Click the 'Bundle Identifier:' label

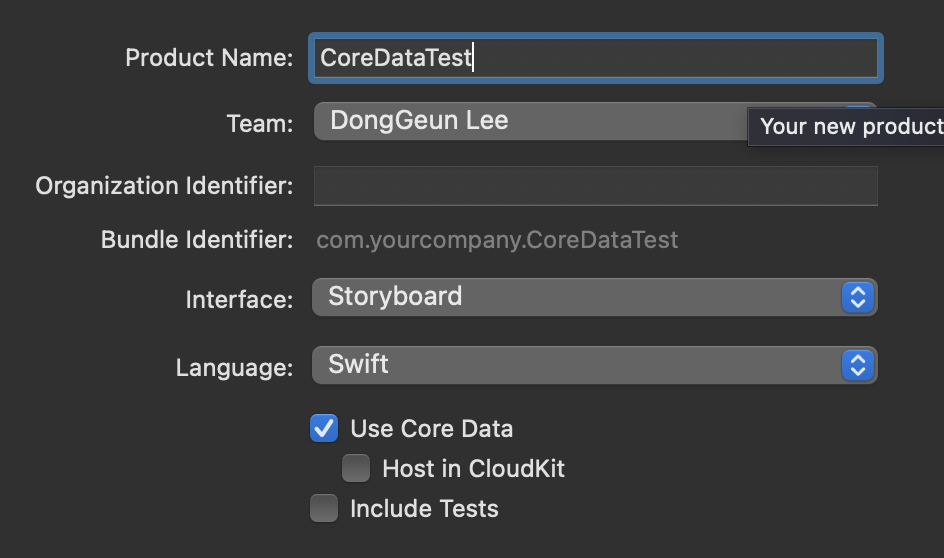pos(197,240)
